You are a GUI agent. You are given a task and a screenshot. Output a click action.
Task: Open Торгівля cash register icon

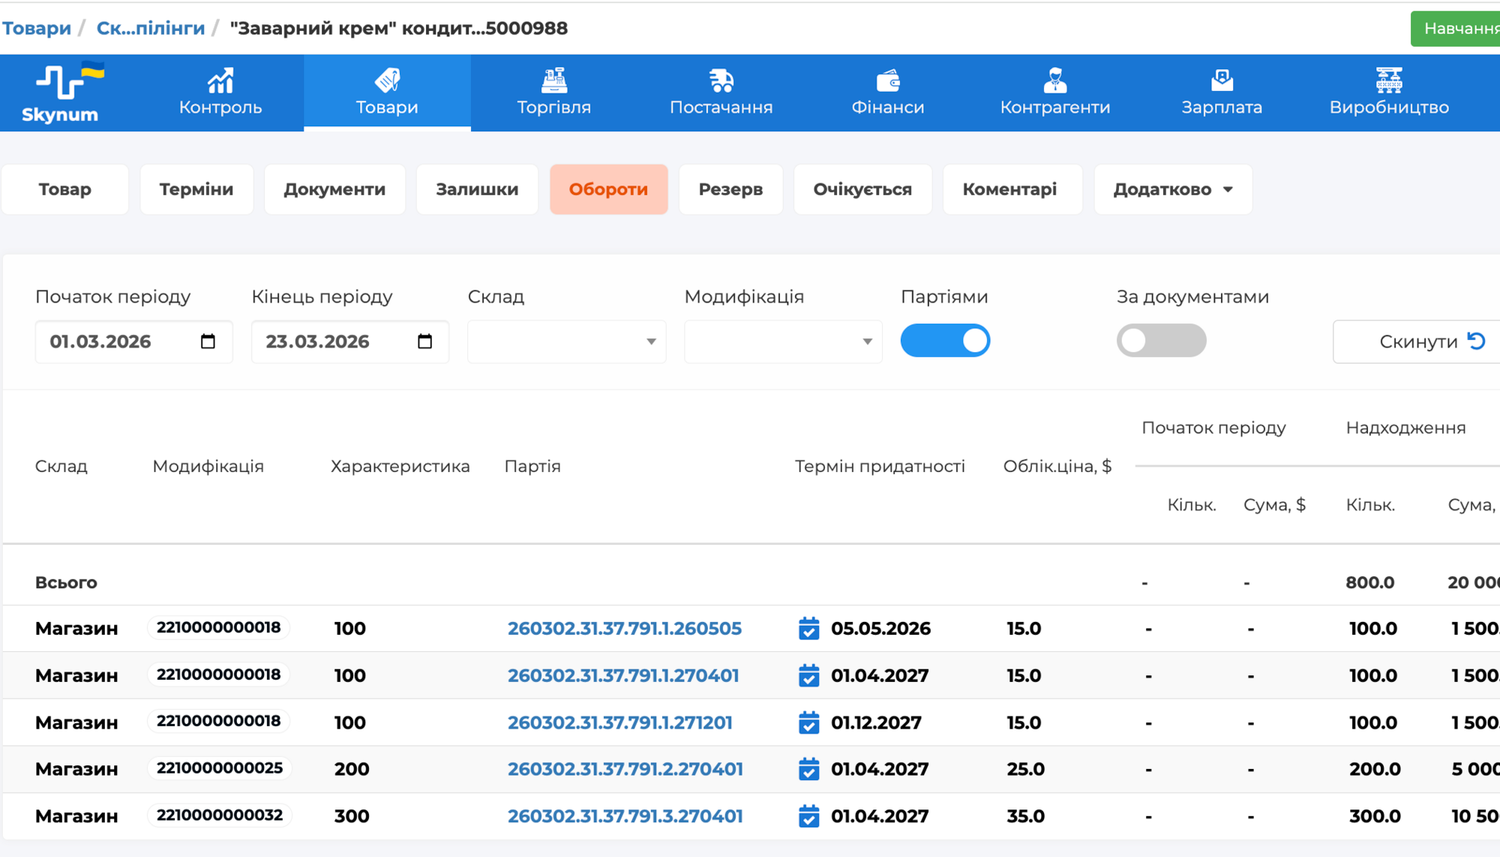tap(553, 80)
